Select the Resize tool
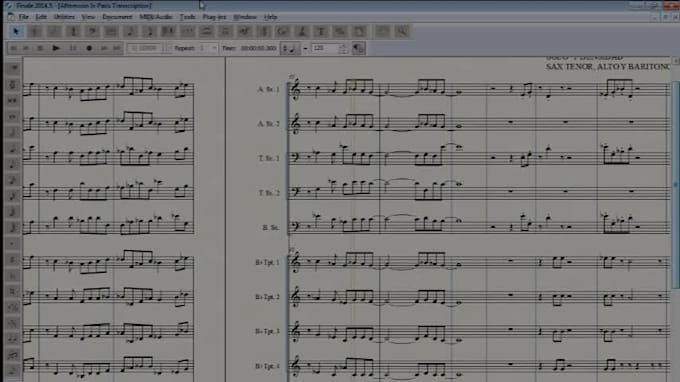Image resolution: width=680 pixels, height=382 pixels. tap(340, 32)
